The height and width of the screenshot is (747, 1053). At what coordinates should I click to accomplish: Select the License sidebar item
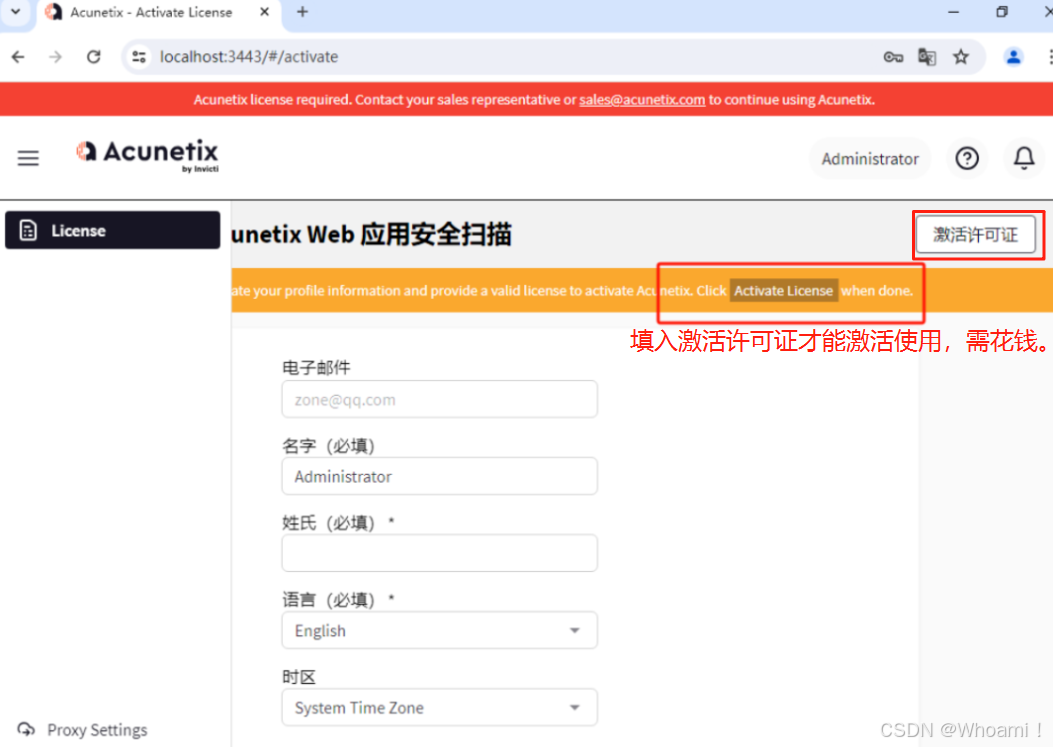(113, 230)
